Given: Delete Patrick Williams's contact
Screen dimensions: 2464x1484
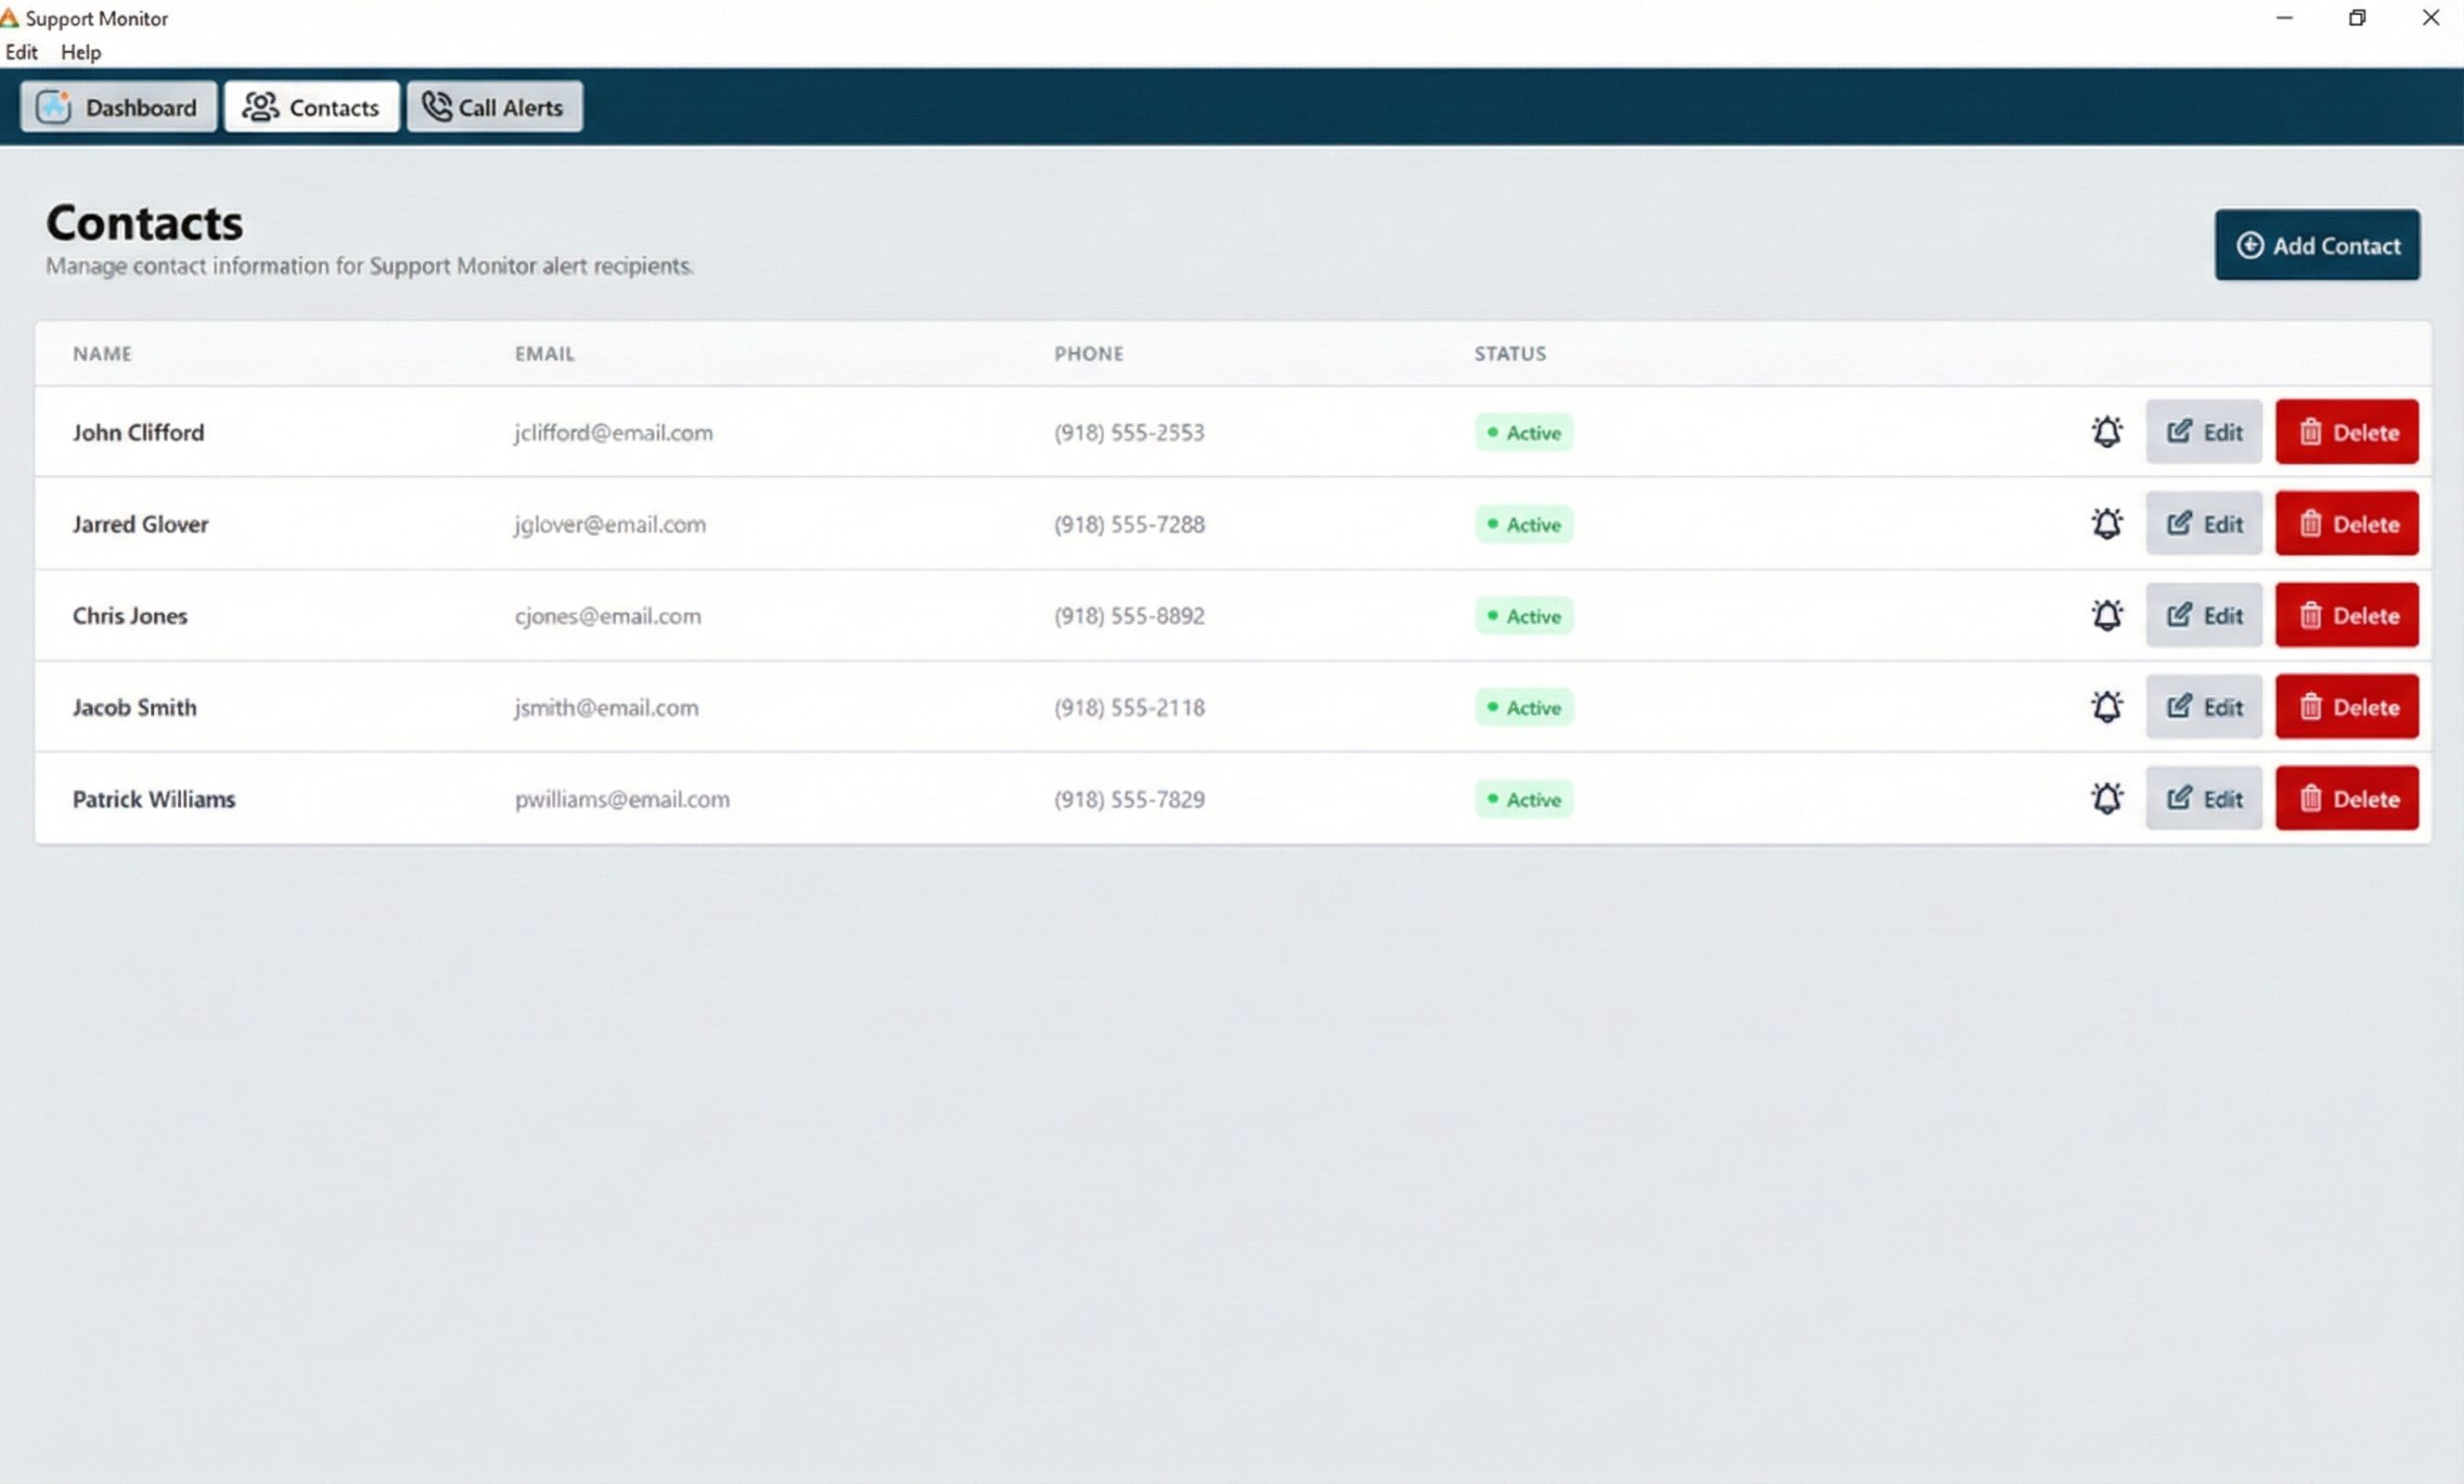Looking at the screenshot, I should [x=2346, y=798].
